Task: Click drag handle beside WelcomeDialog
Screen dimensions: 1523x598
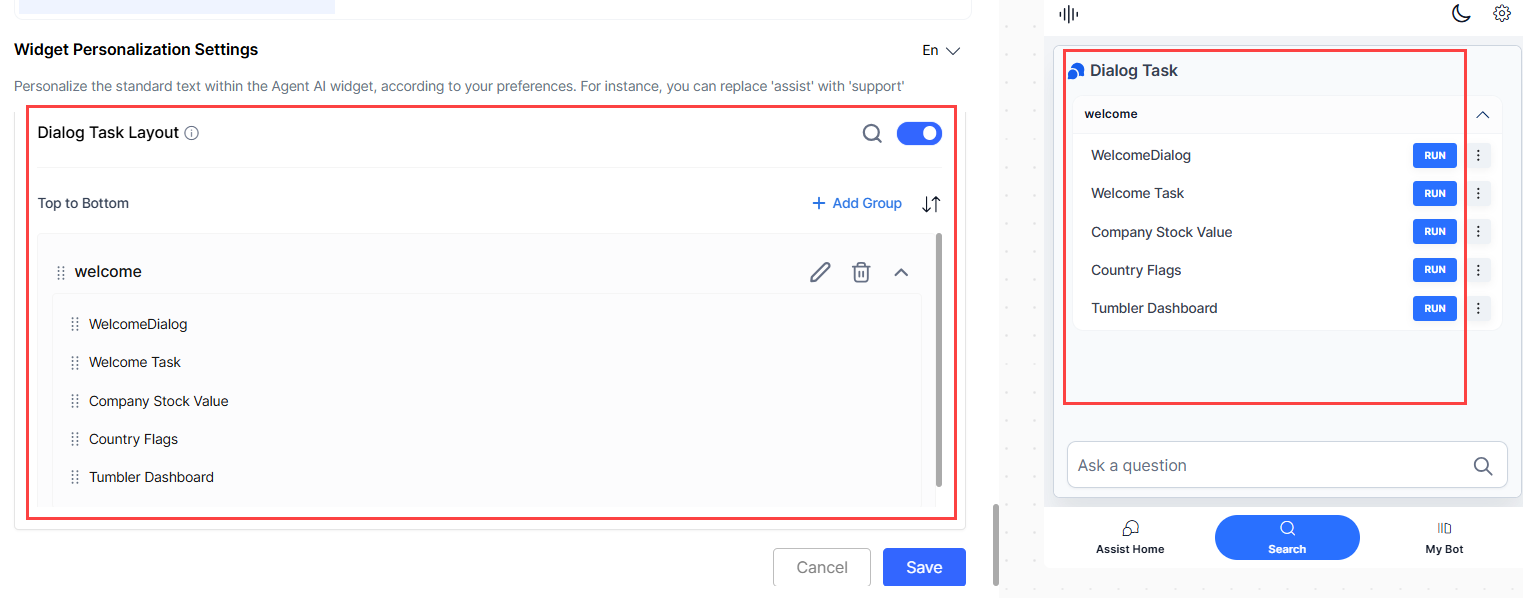Action: click(75, 324)
